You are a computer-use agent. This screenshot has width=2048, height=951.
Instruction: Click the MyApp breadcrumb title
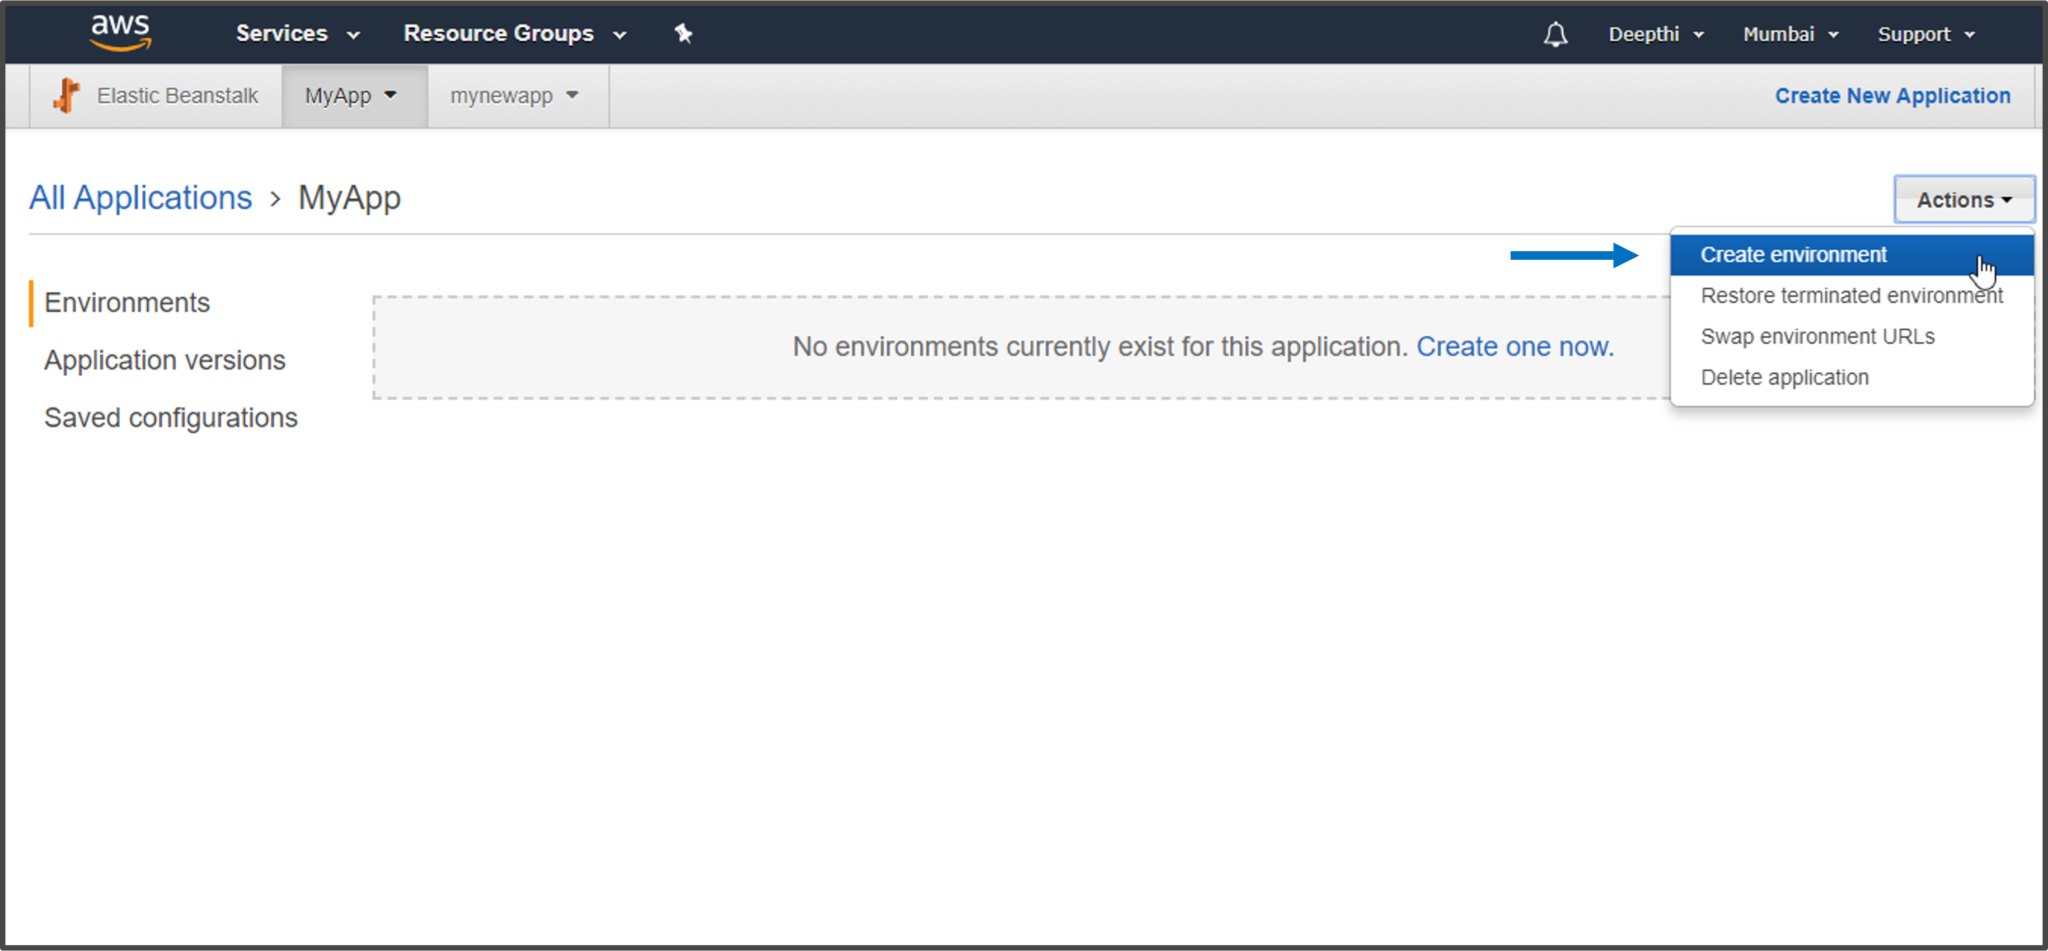click(349, 198)
